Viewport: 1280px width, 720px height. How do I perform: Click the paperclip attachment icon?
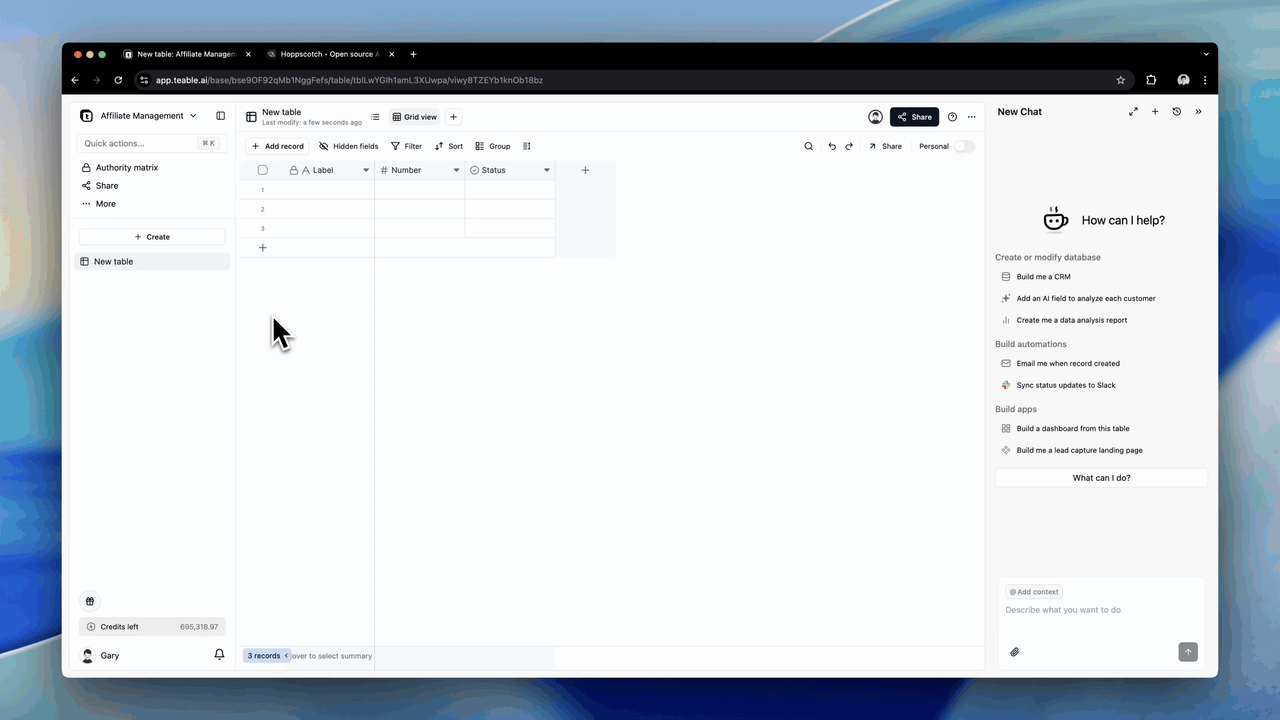[x=1015, y=652]
